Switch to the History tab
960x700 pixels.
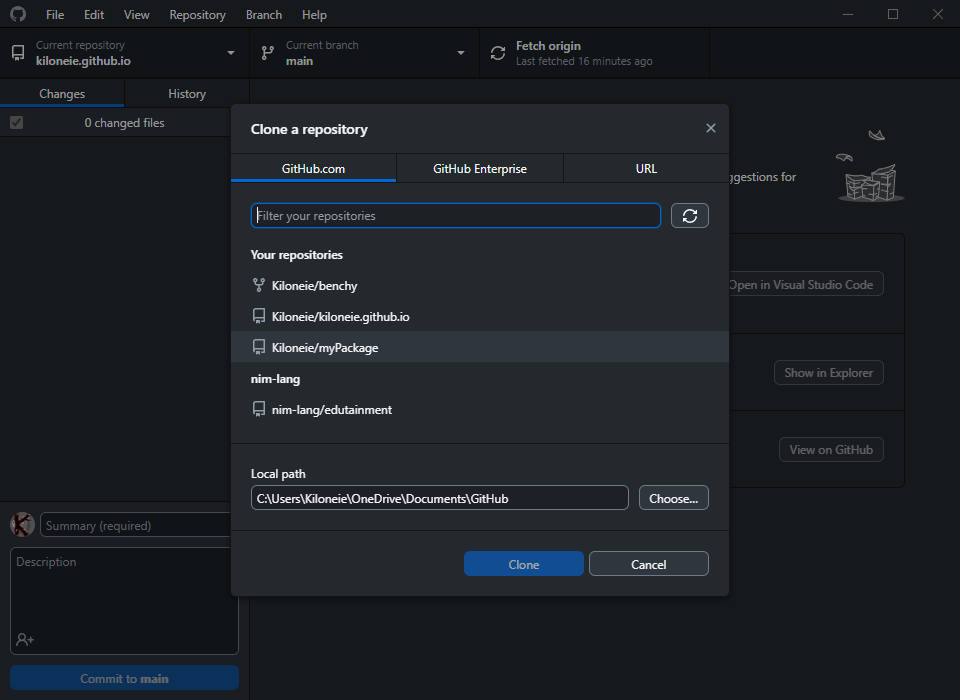click(187, 94)
